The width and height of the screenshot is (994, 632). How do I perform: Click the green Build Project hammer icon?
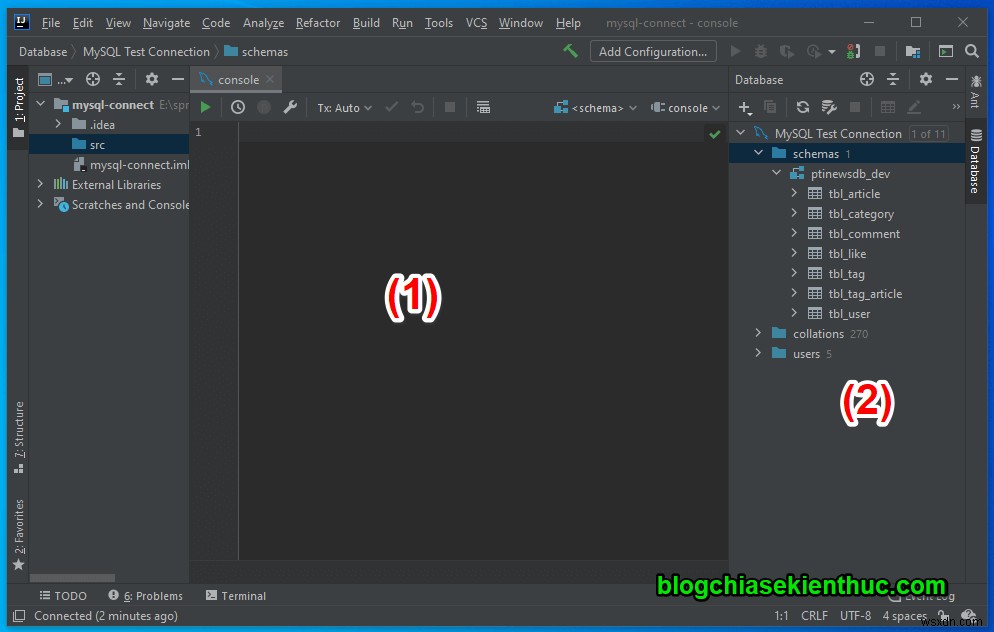pyautogui.click(x=570, y=51)
